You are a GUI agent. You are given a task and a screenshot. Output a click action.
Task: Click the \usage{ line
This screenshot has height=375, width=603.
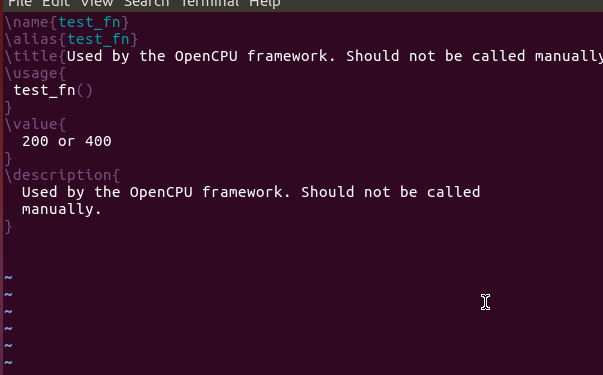click(35, 73)
